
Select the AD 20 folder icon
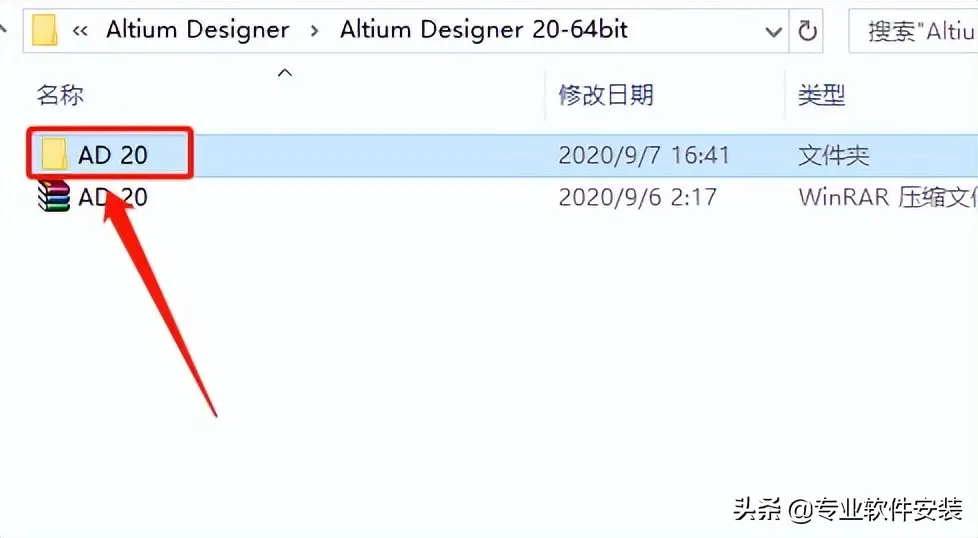[54, 154]
